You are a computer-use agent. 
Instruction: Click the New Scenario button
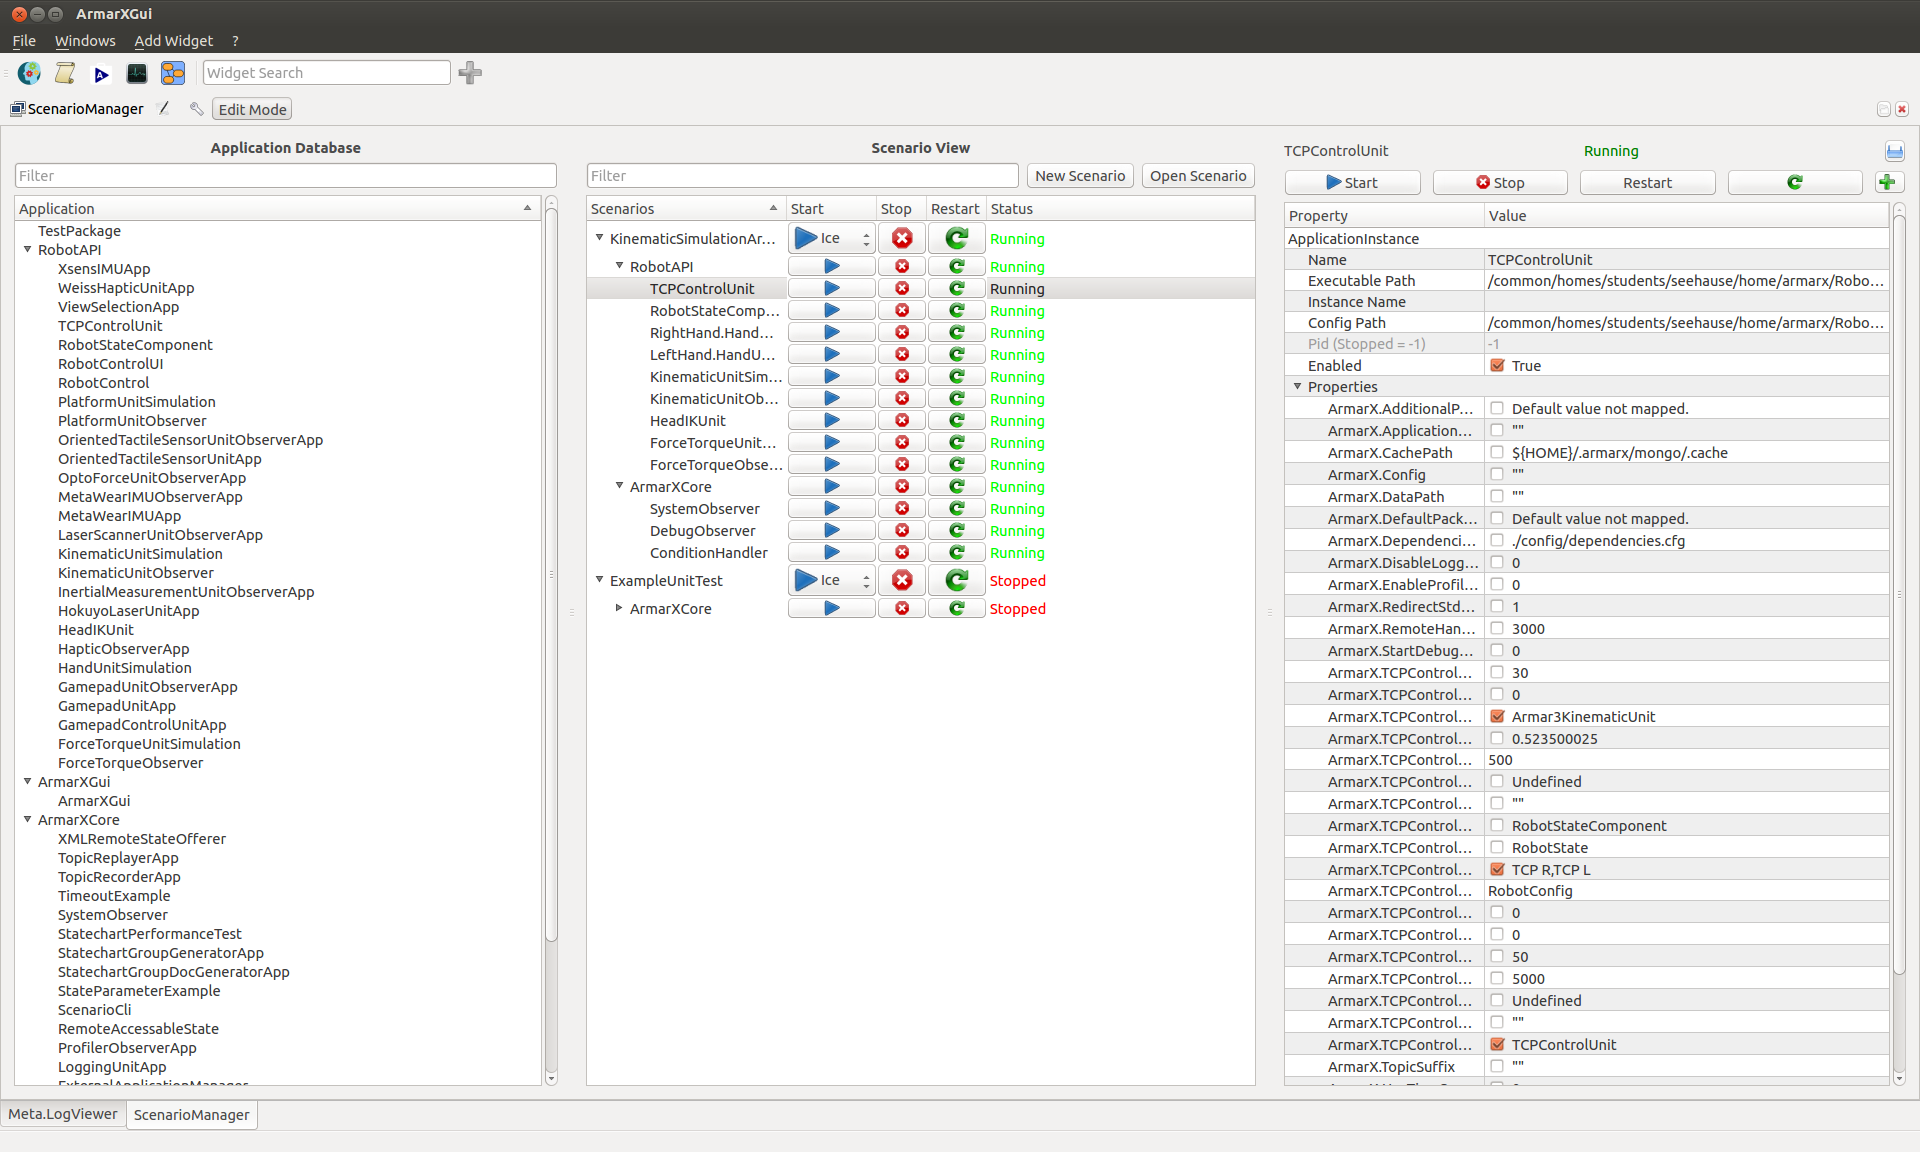1080,176
